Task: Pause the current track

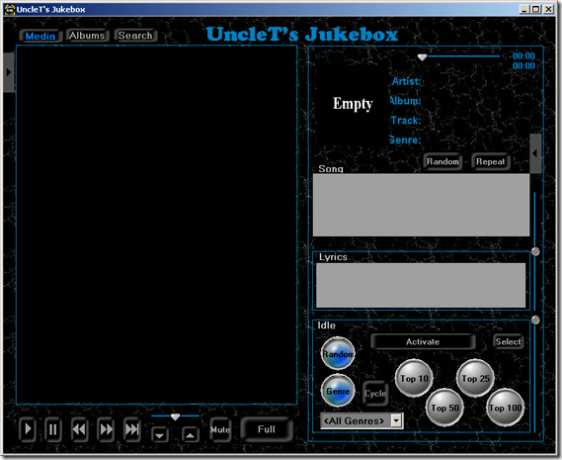Action: (x=53, y=429)
